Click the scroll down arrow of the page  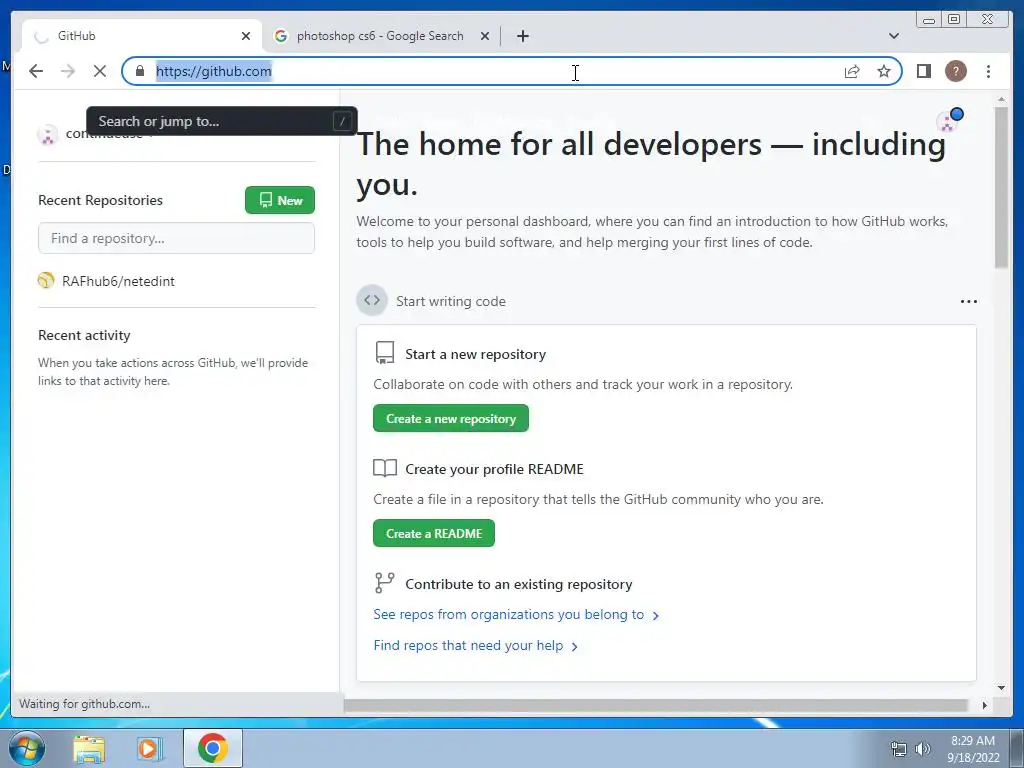[x=1001, y=687]
